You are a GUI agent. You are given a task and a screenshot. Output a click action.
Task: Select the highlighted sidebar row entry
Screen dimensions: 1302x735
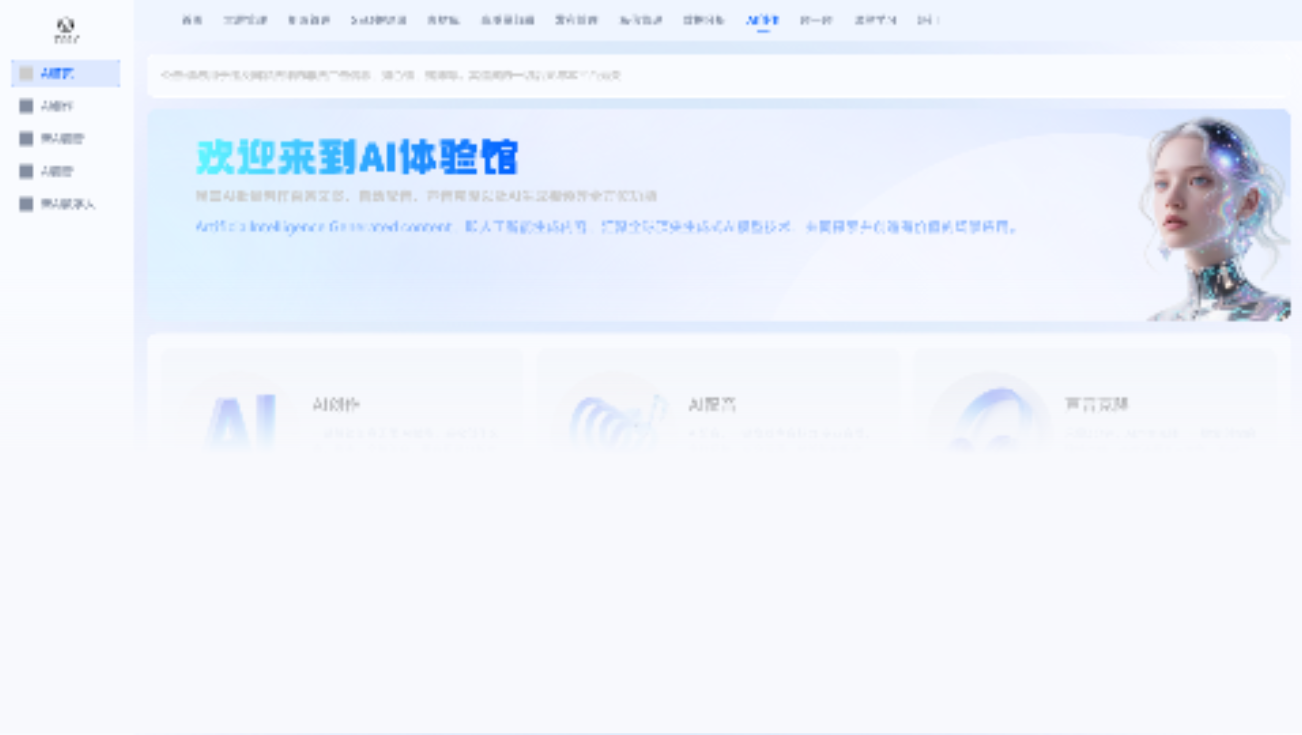pos(65,73)
